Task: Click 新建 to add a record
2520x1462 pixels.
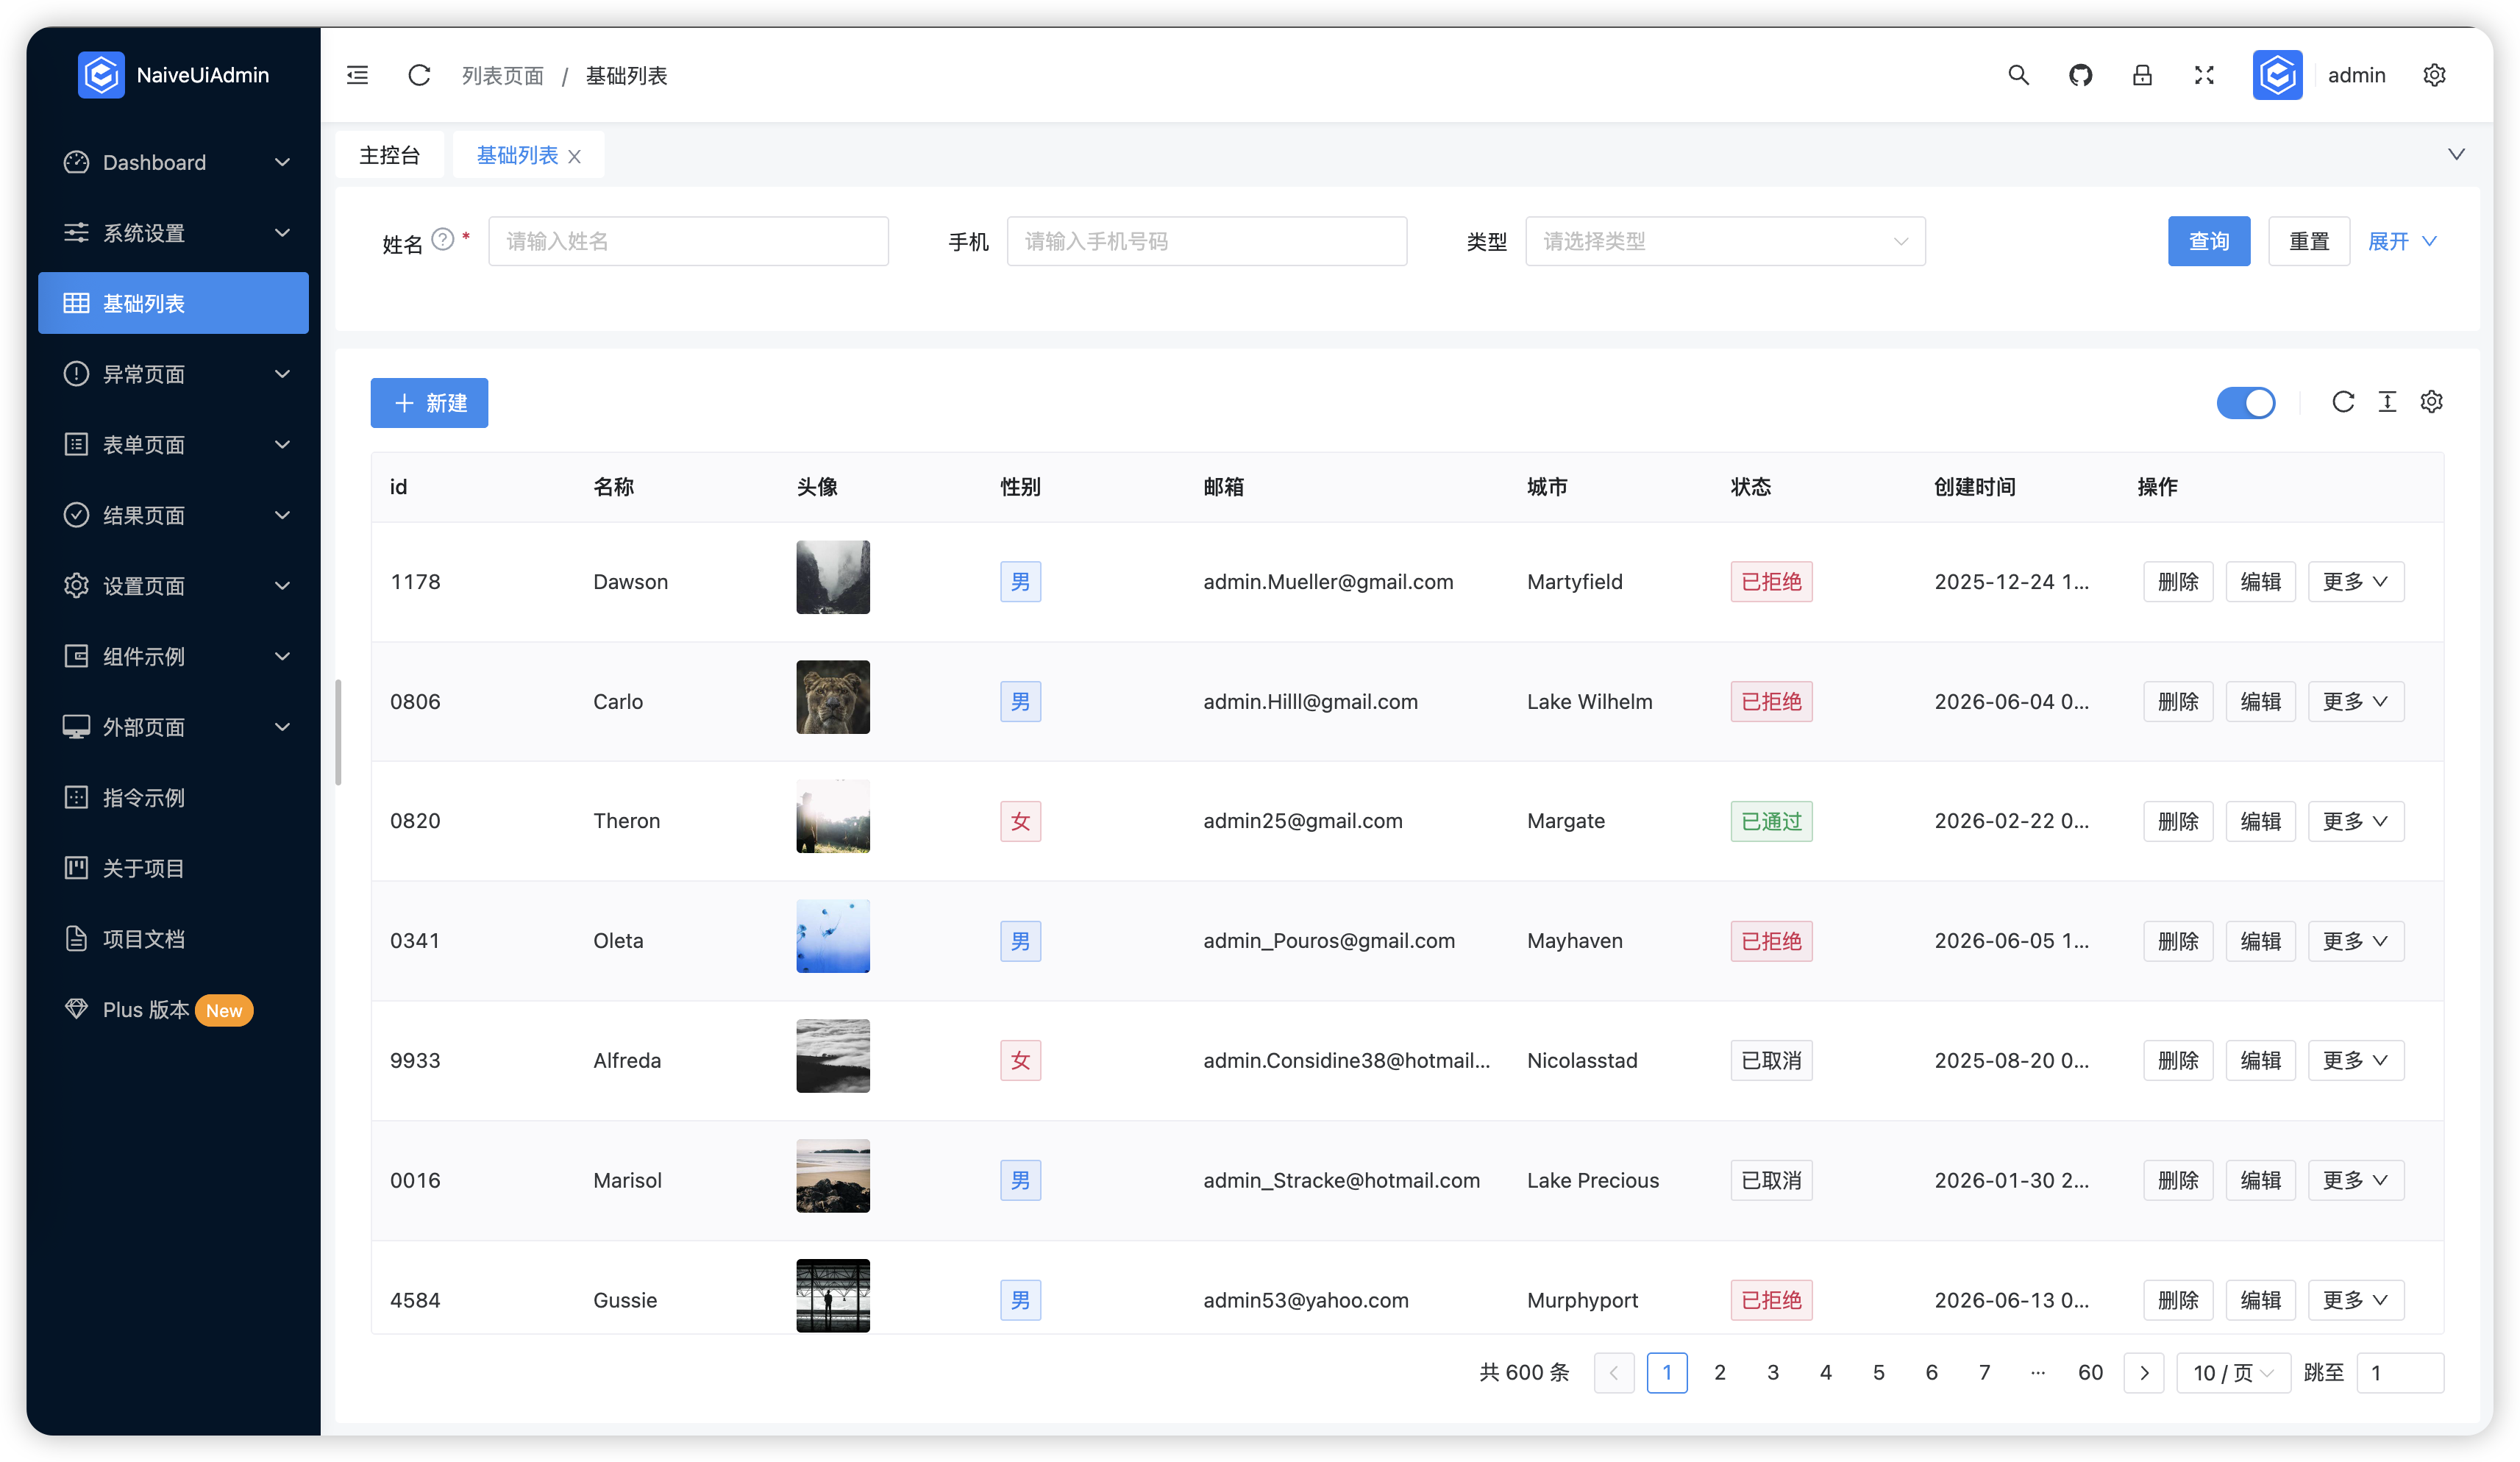Action: click(429, 403)
